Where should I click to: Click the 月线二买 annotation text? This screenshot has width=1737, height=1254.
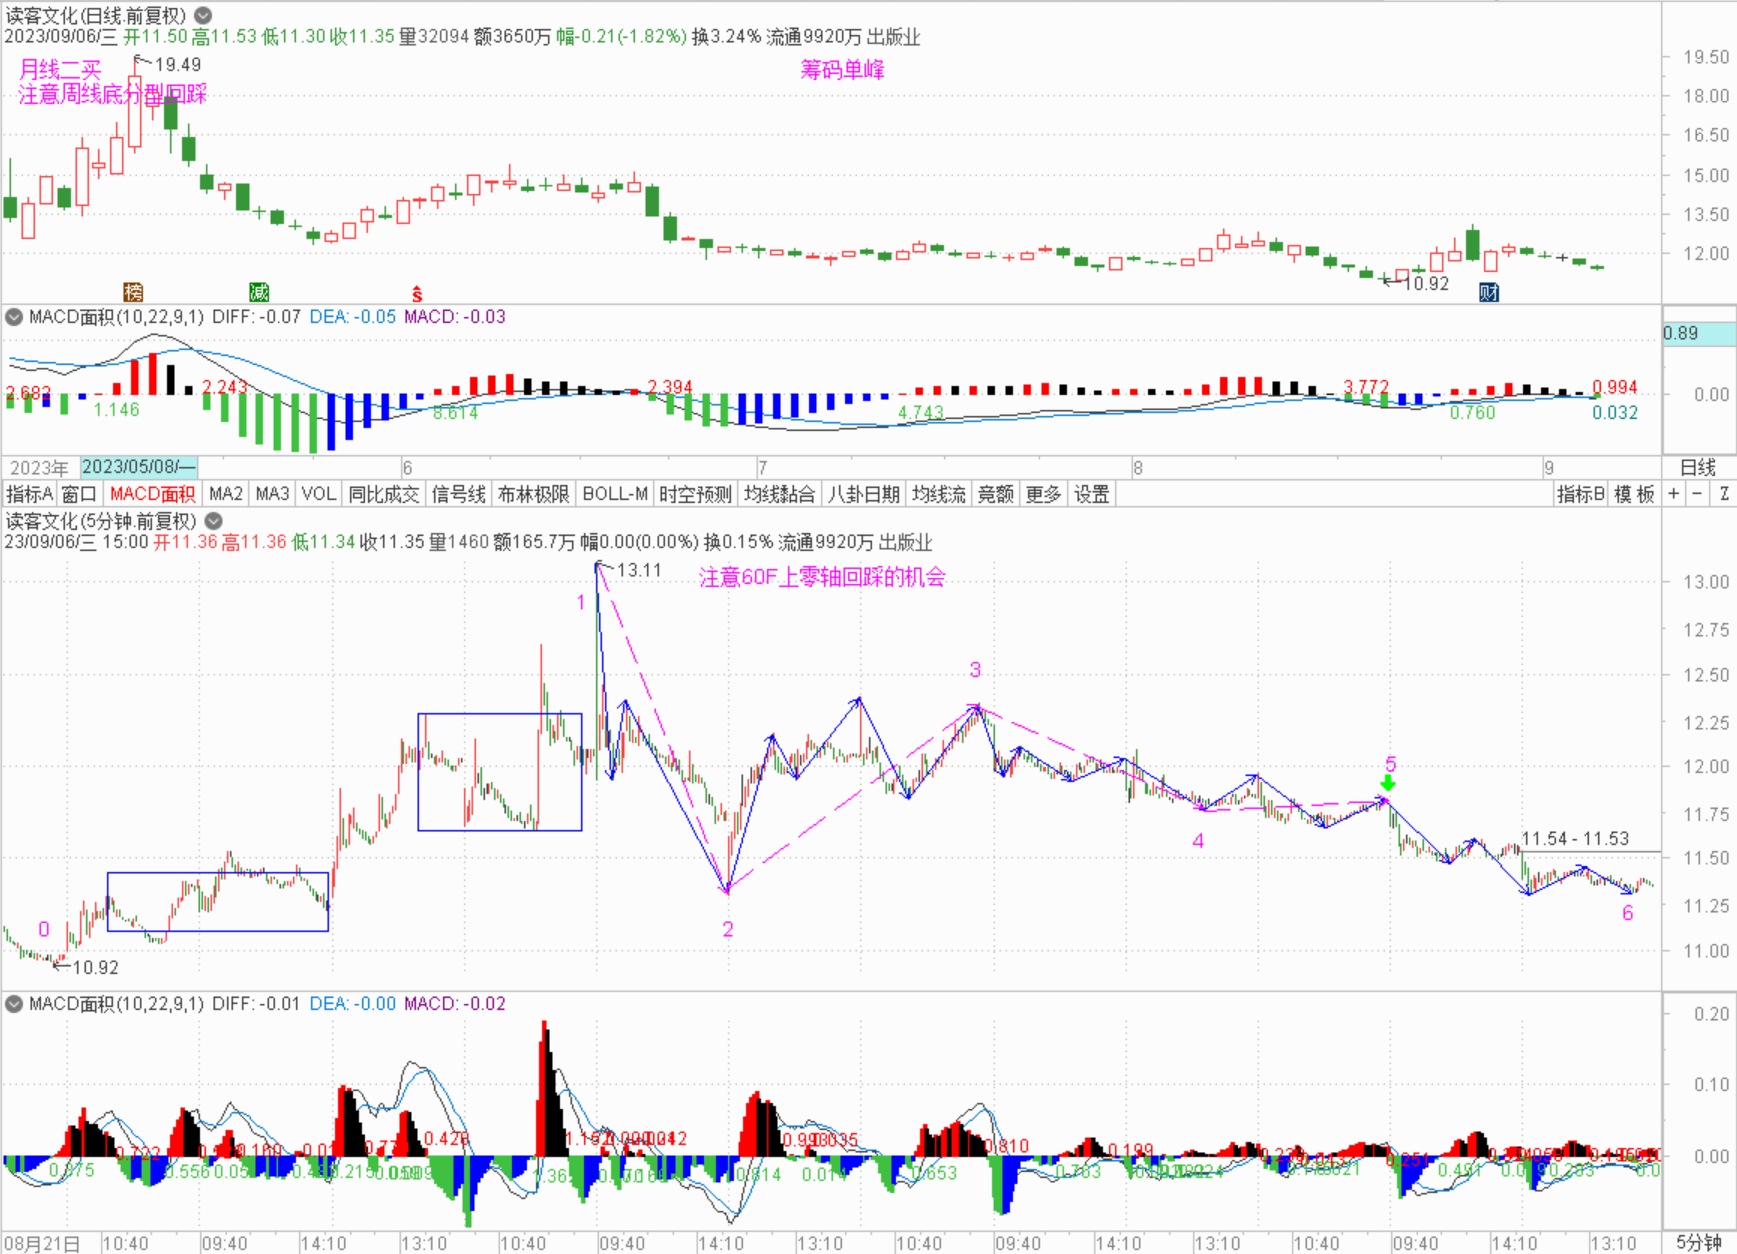pyautogui.click(x=61, y=69)
